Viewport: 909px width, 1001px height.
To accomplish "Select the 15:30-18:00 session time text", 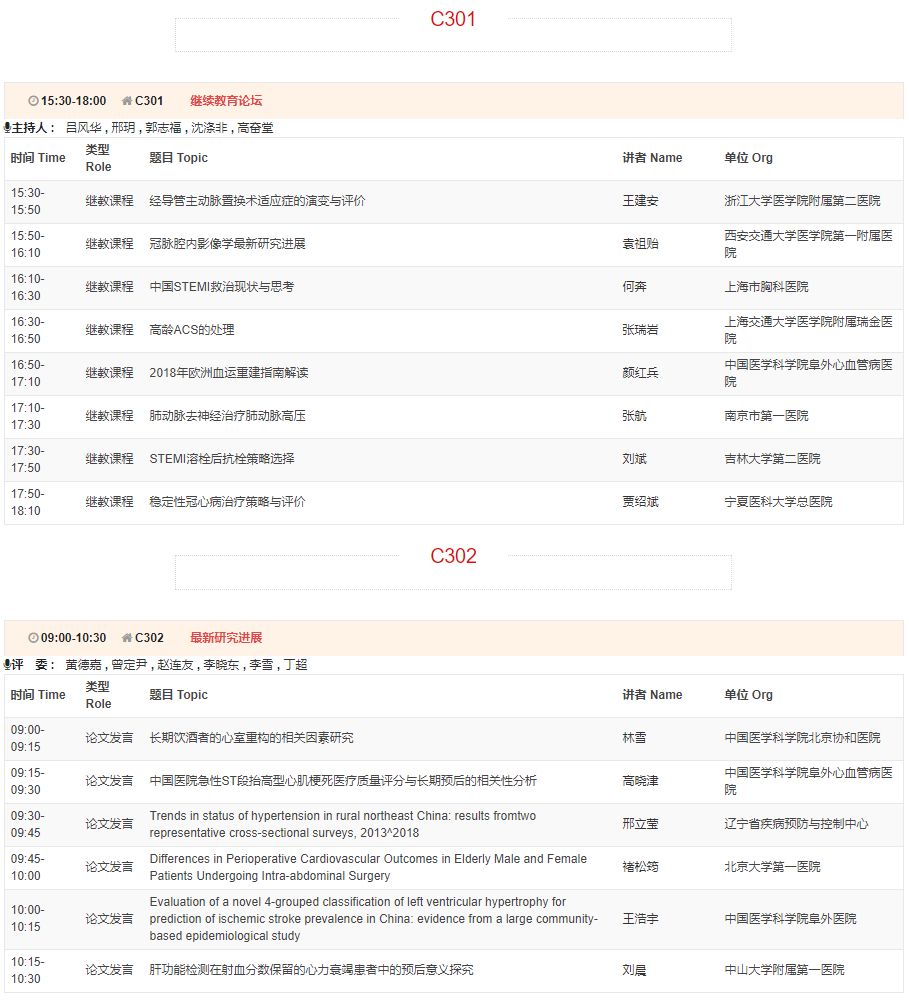I will click(73, 101).
